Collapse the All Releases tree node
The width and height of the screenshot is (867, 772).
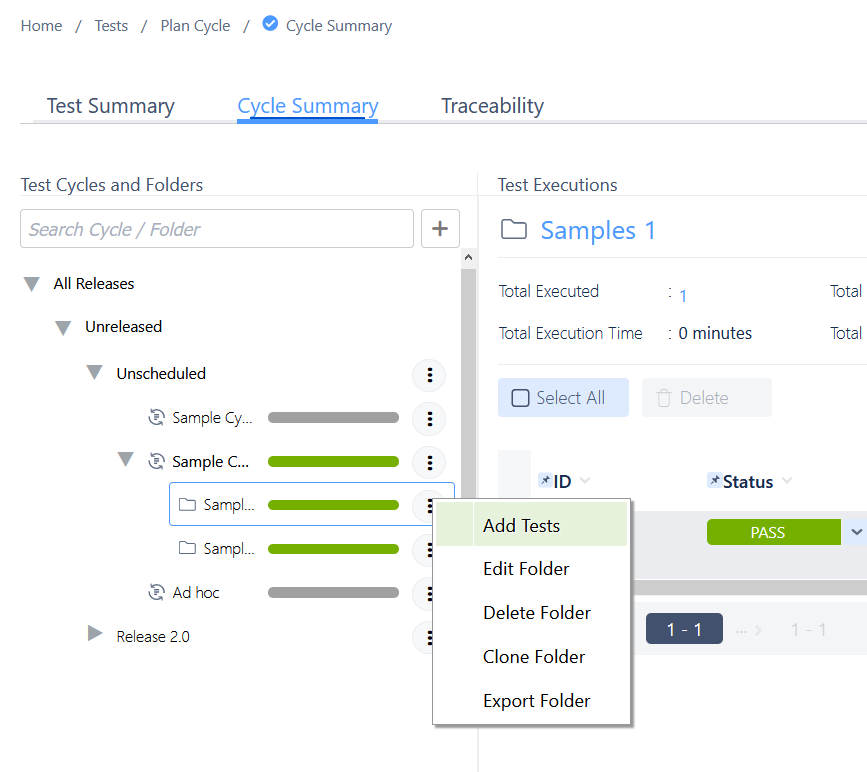tap(30, 283)
